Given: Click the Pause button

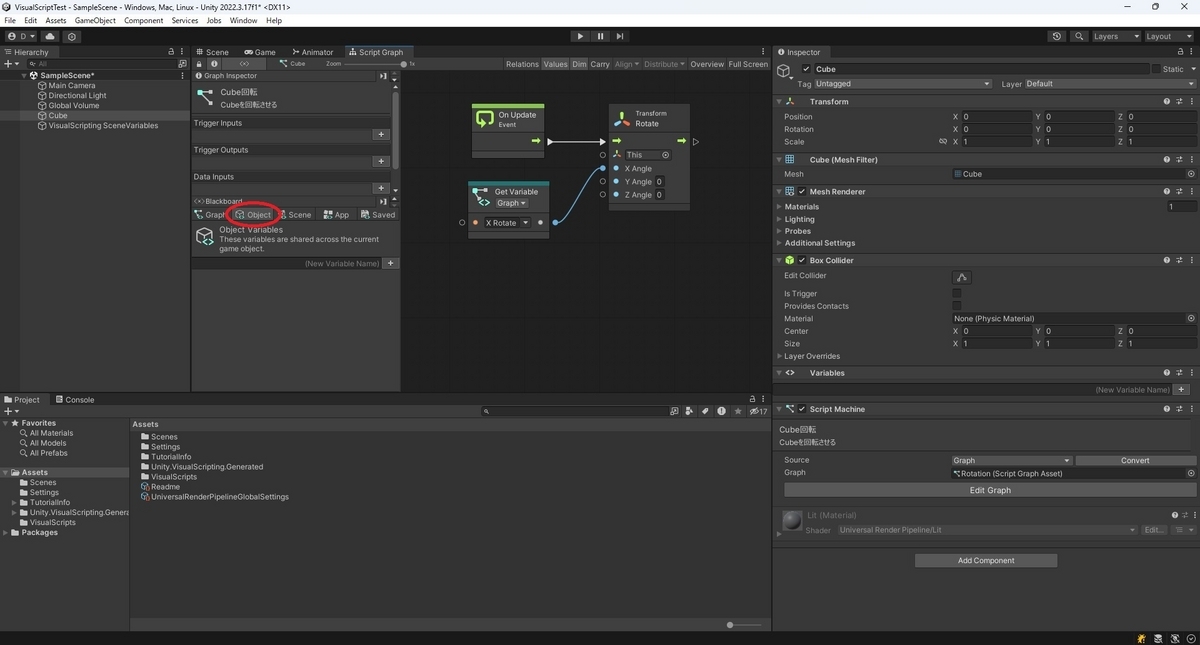Looking at the screenshot, I should [x=600, y=36].
